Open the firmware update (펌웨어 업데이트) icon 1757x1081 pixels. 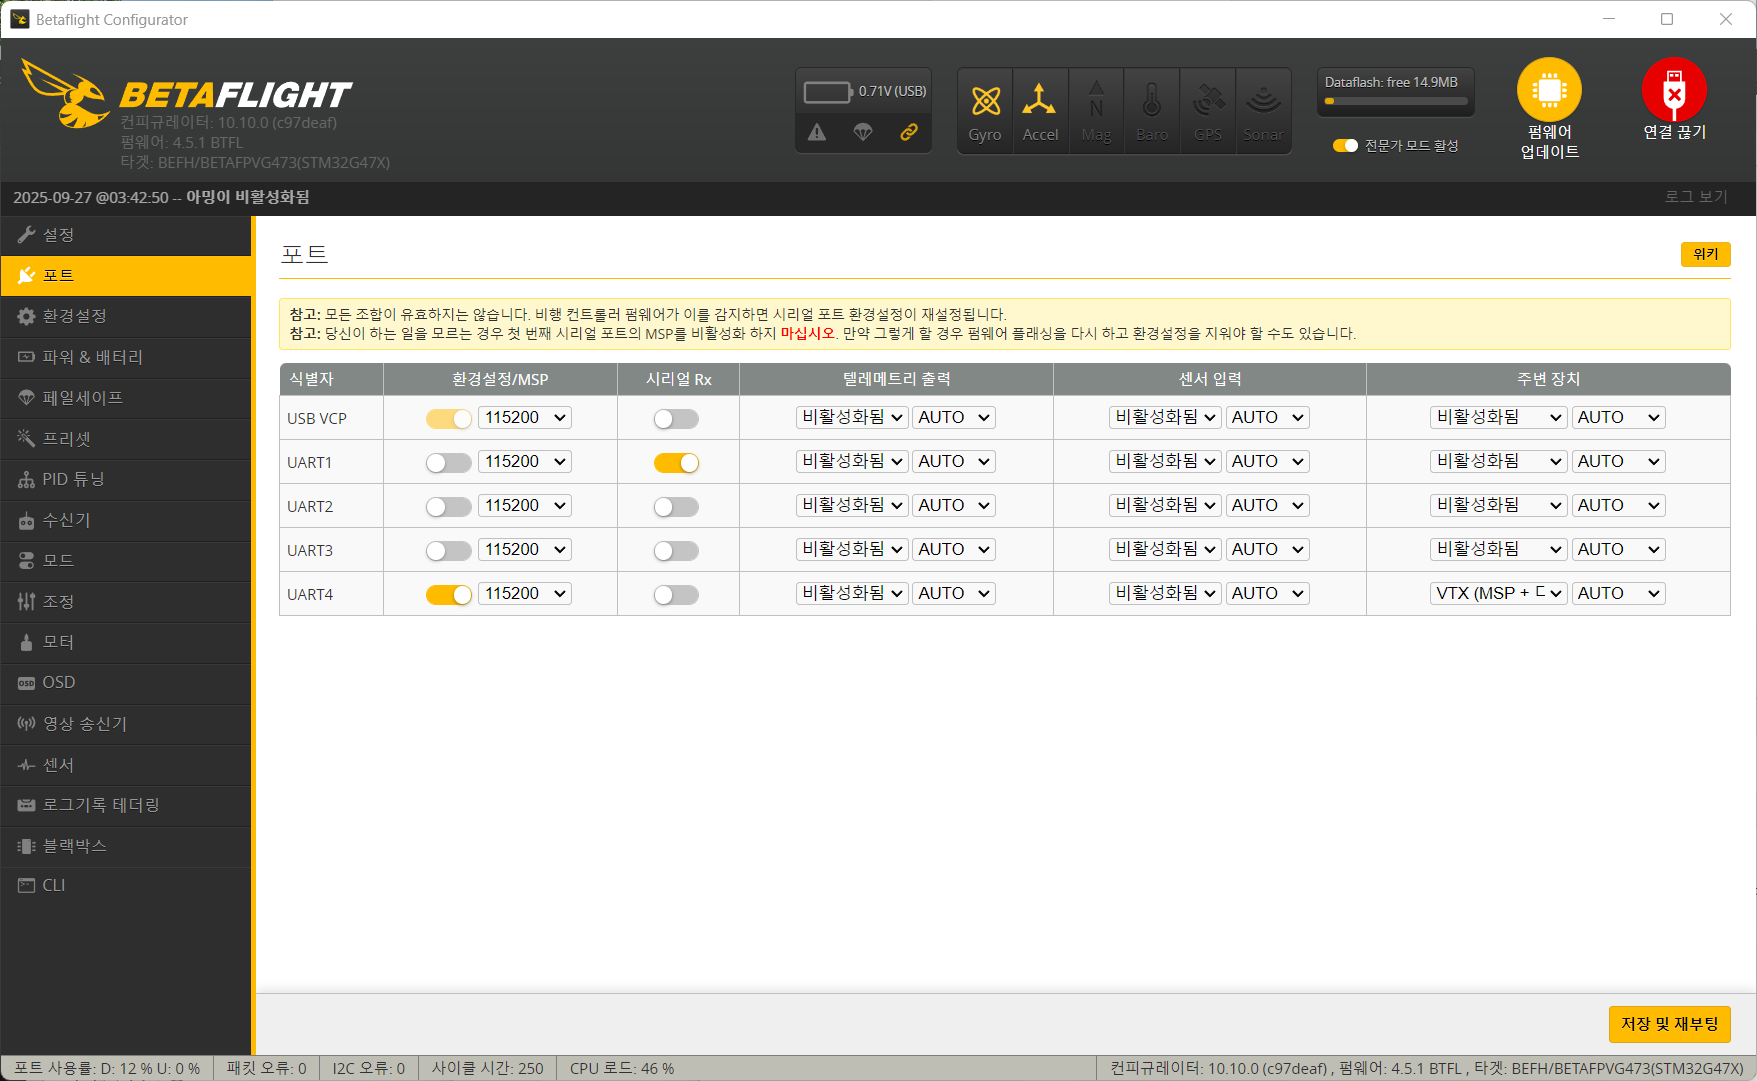[x=1549, y=90]
